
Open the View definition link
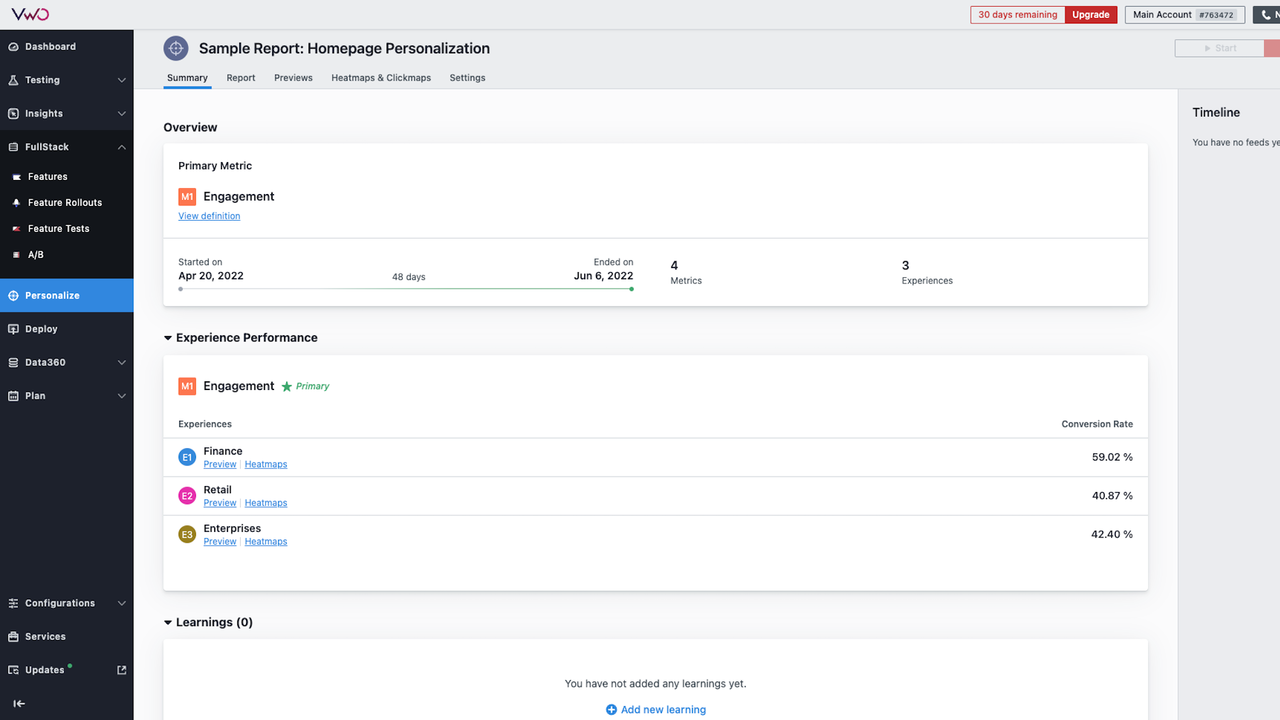point(209,216)
